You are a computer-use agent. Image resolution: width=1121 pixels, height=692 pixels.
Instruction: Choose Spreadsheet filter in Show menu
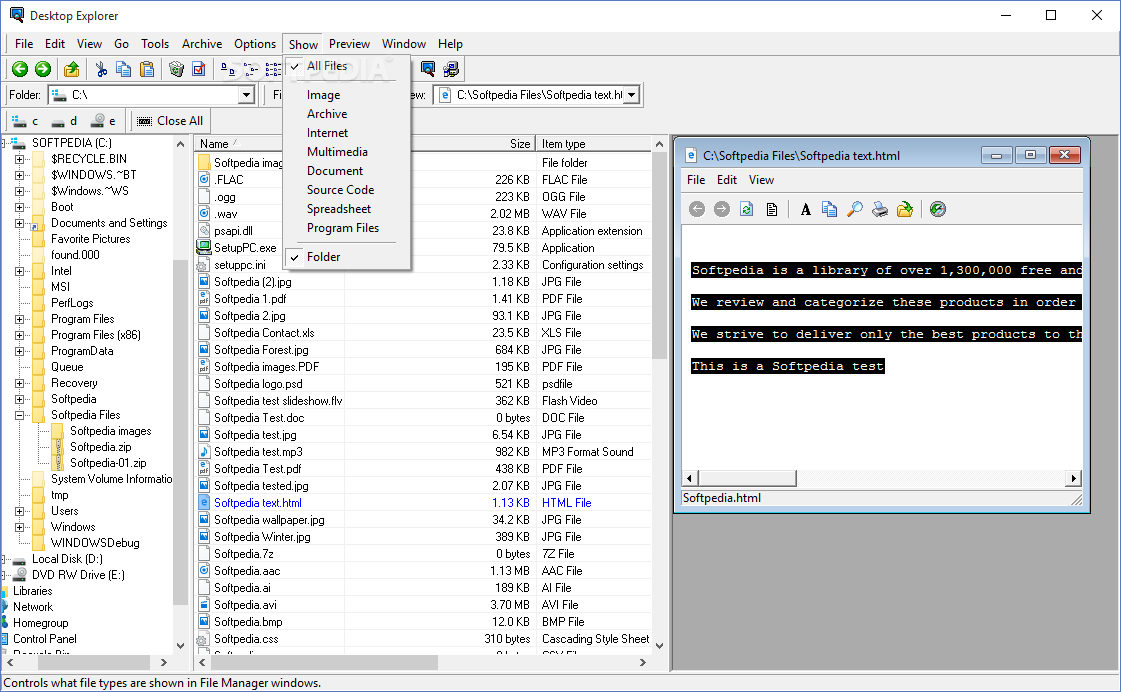[347, 209]
